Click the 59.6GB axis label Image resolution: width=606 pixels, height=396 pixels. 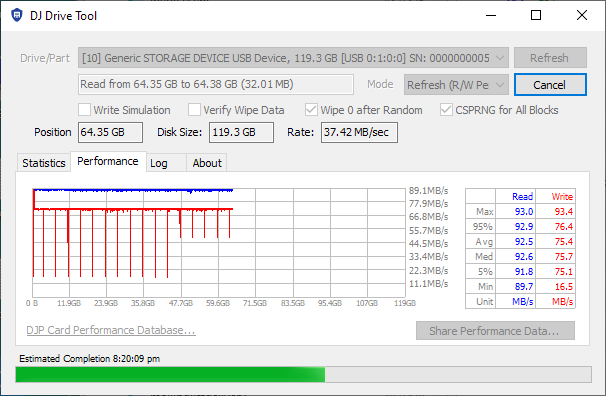pyautogui.click(x=218, y=303)
